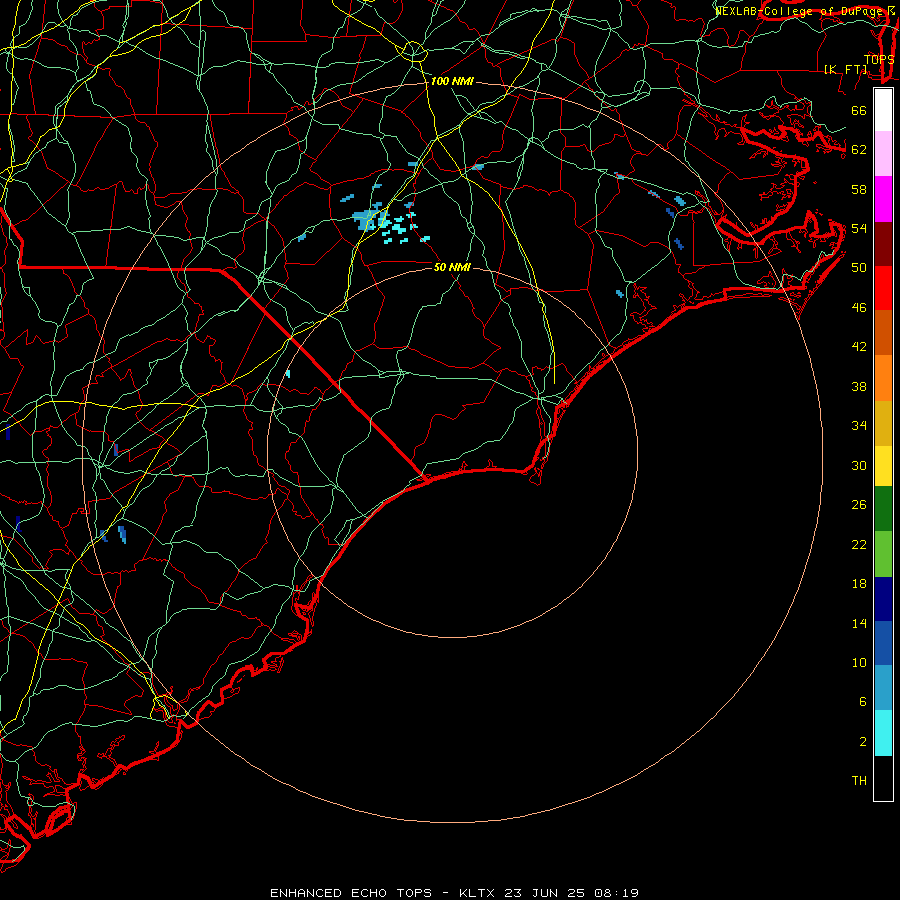
Task: Click the black TH threshold legend swatch
Action: (x=883, y=778)
